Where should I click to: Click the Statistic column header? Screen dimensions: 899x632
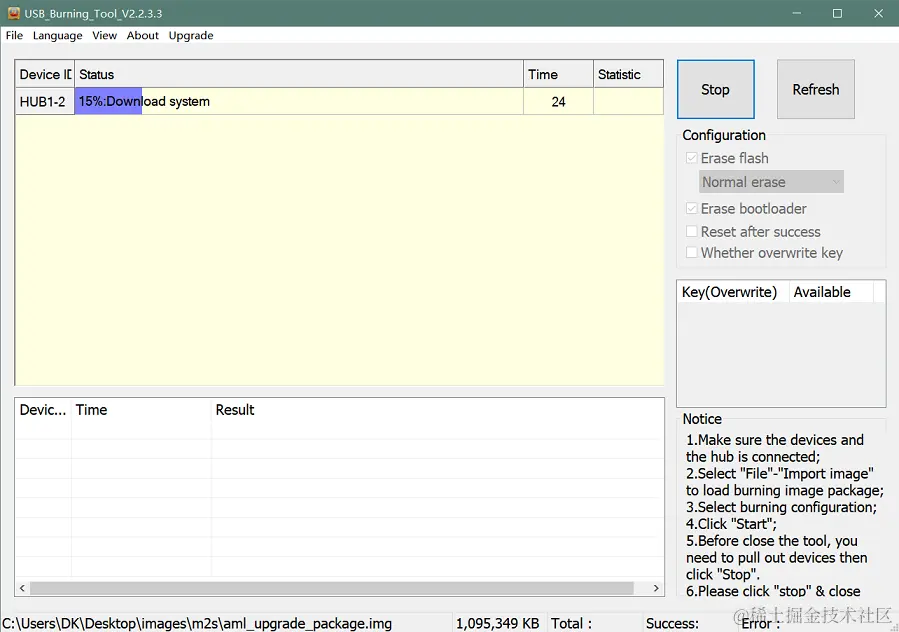click(x=628, y=74)
